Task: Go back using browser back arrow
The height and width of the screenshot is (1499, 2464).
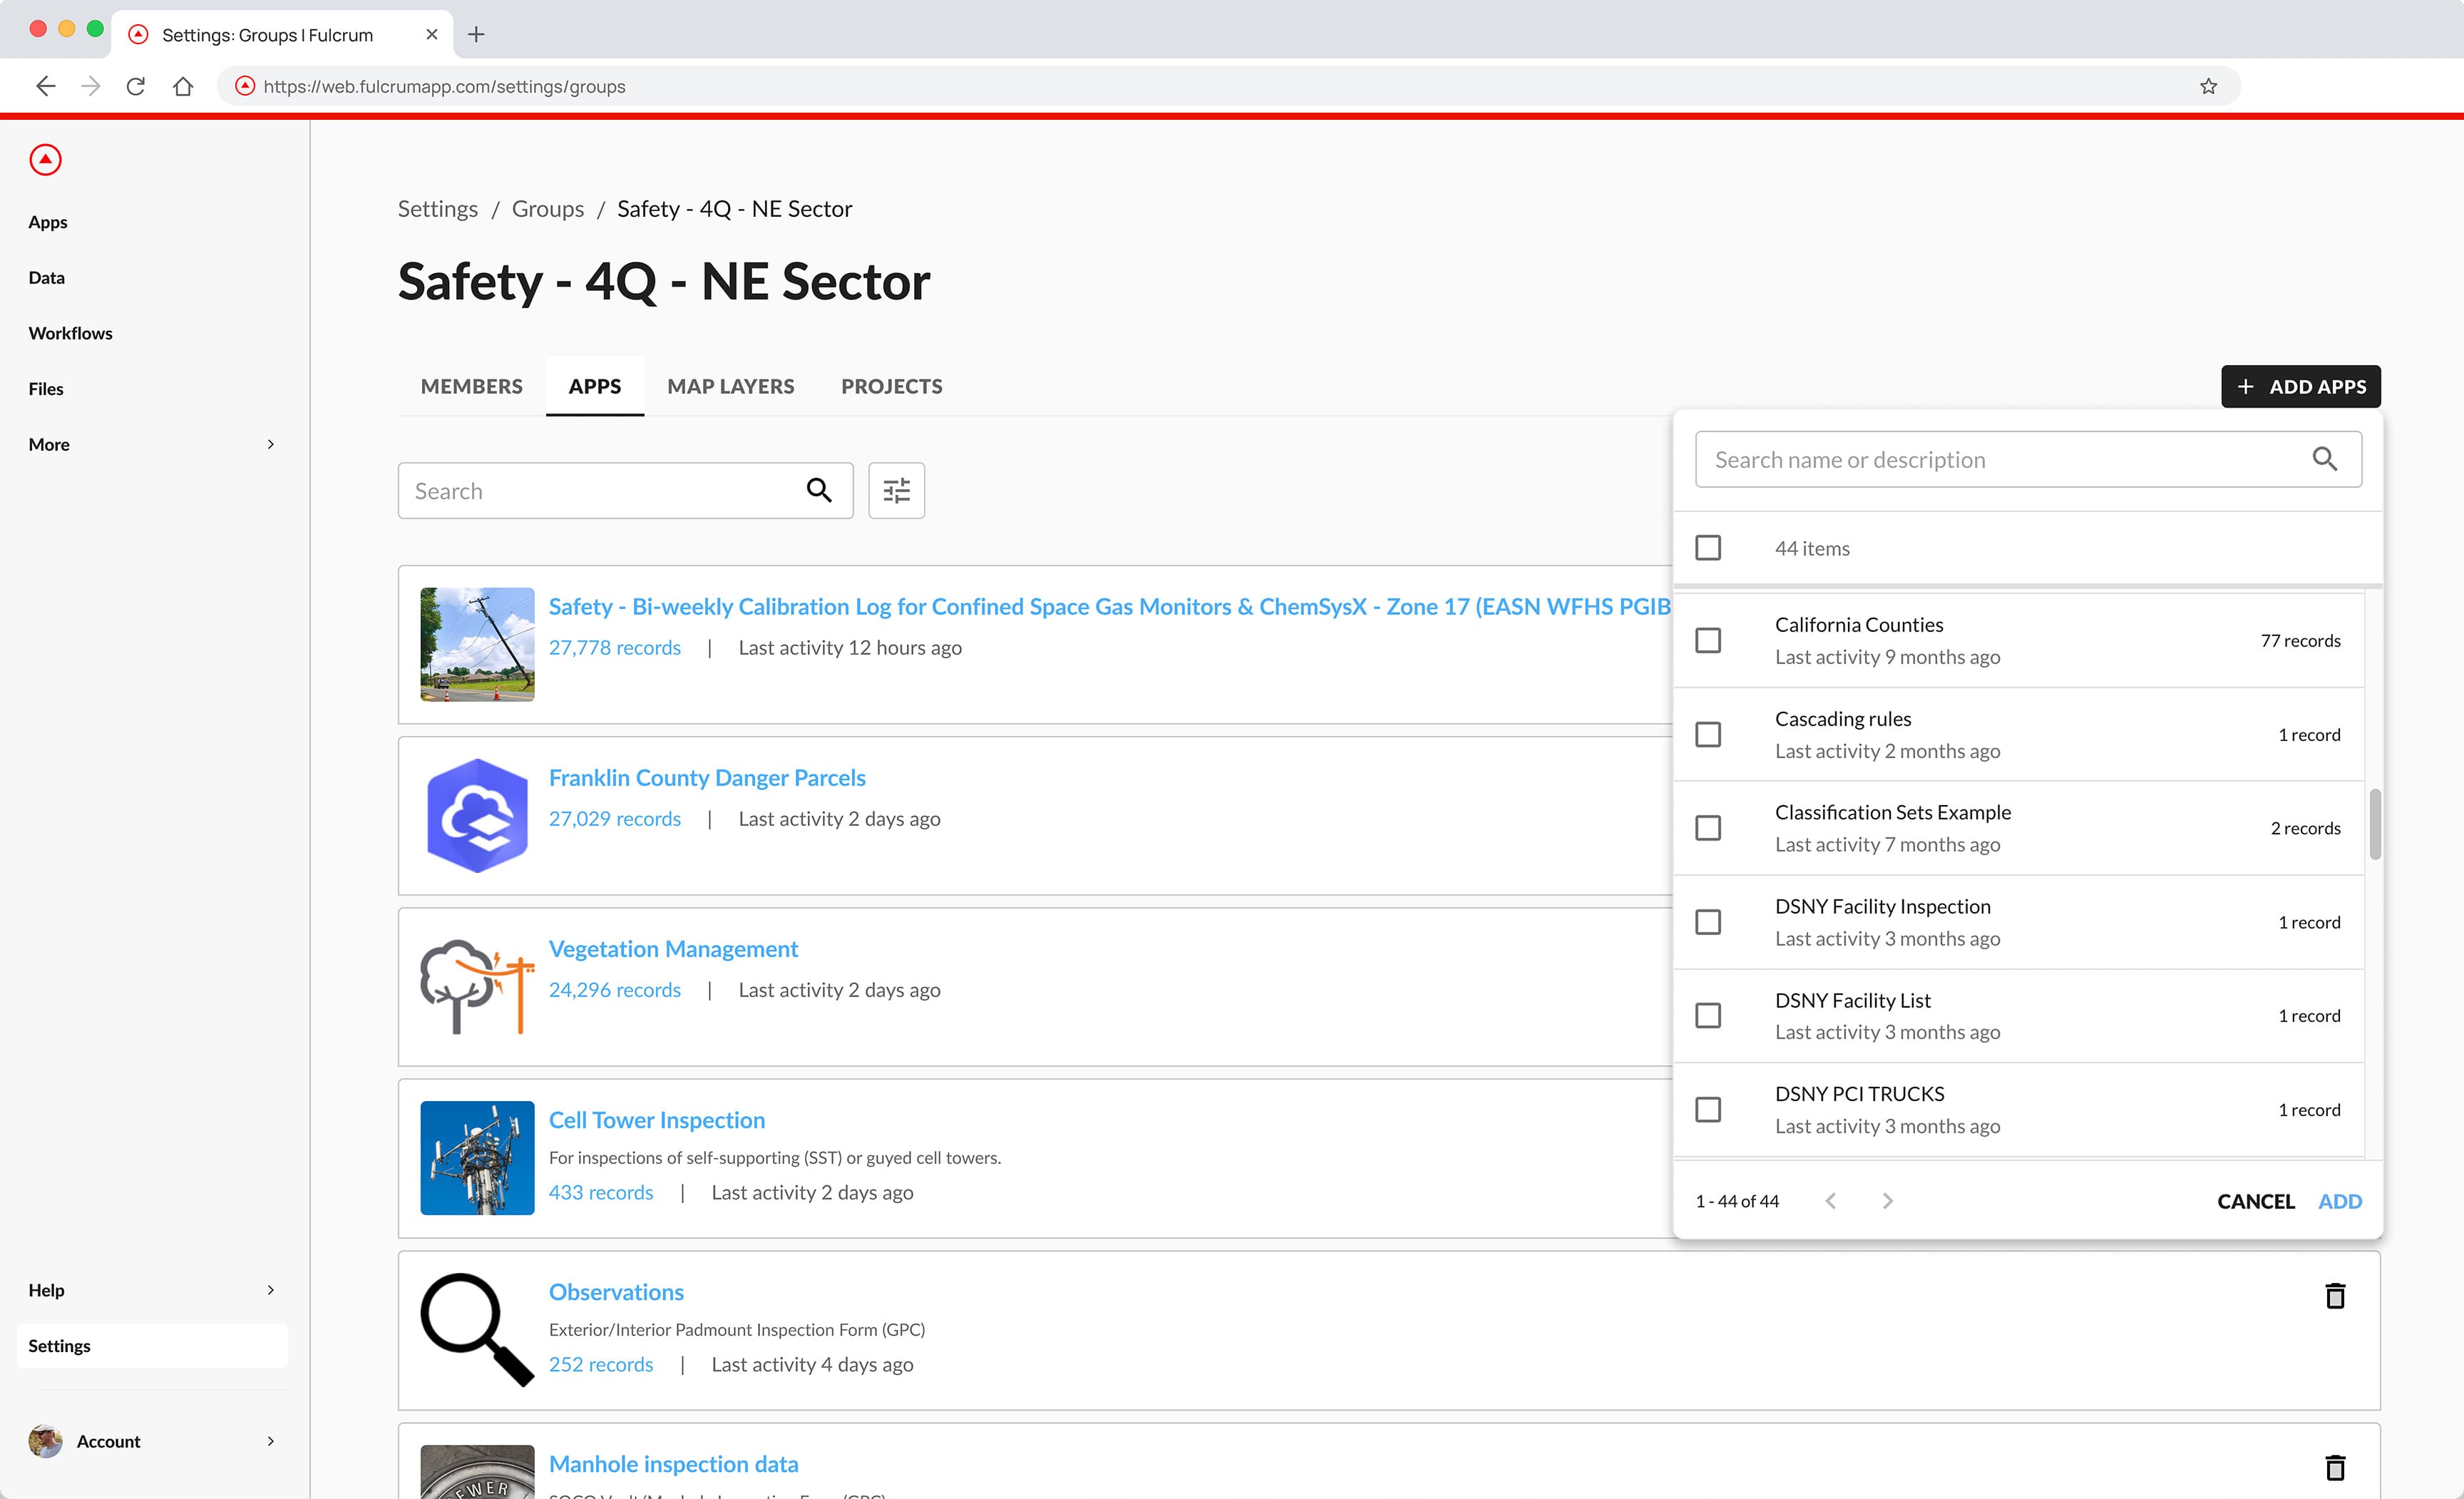Action: point(46,86)
